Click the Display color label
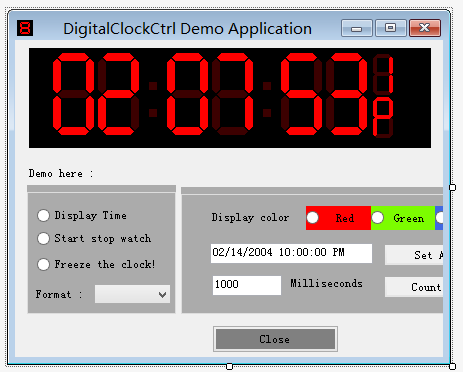The image size is (463, 372). pyautogui.click(x=250, y=218)
